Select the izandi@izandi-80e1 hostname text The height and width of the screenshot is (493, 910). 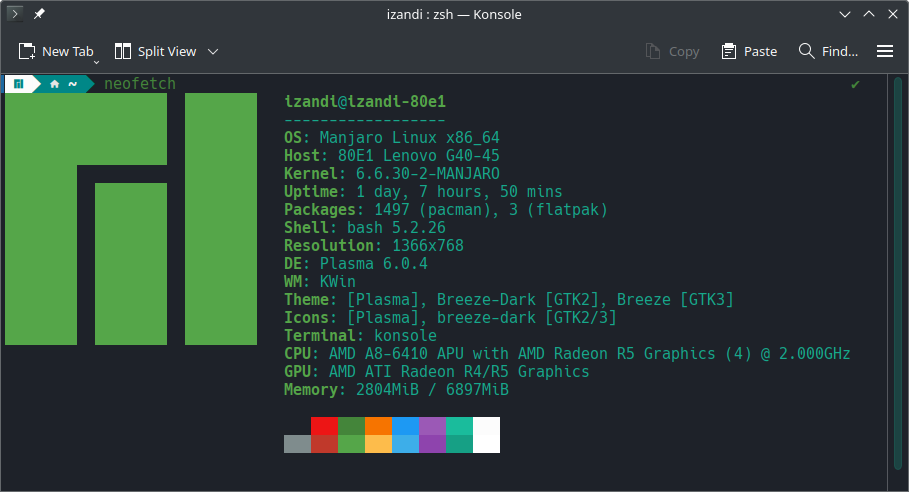(365, 102)
